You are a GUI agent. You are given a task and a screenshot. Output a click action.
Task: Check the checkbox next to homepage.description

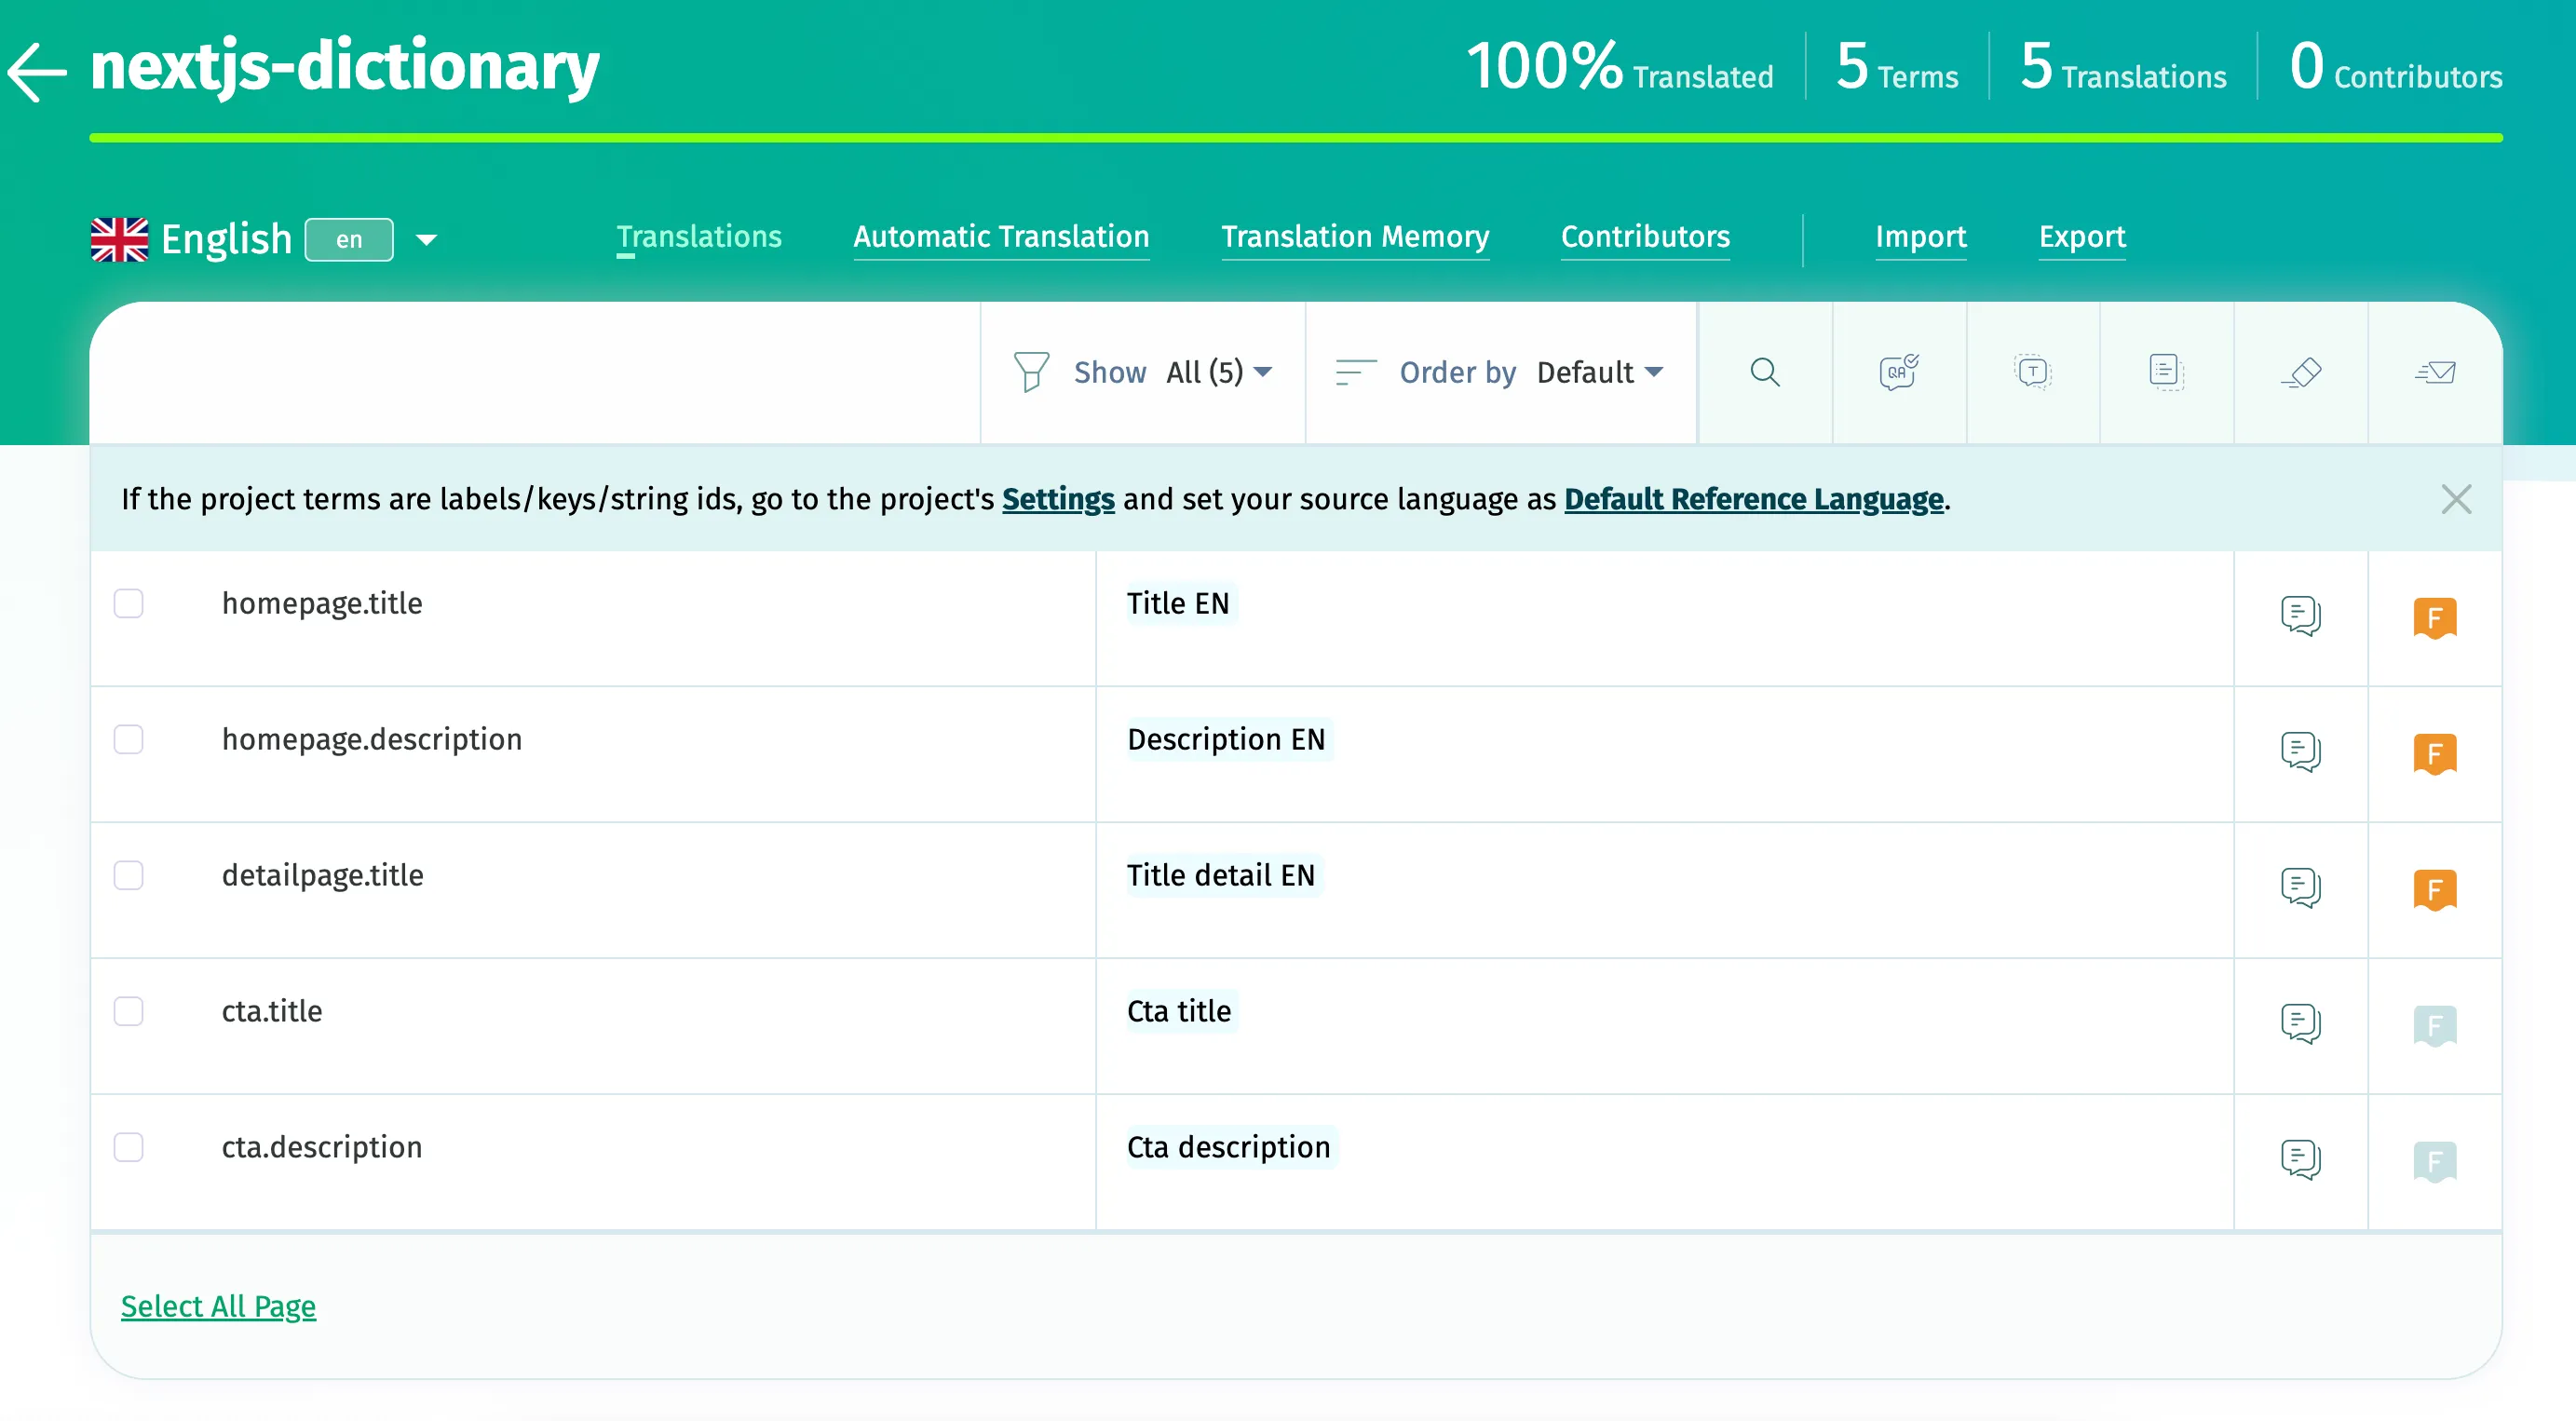point(128,740)
